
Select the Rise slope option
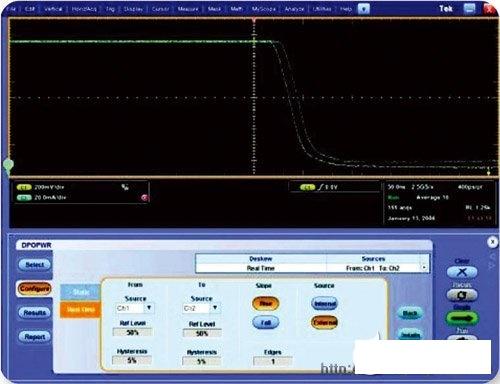coord(265,304)
